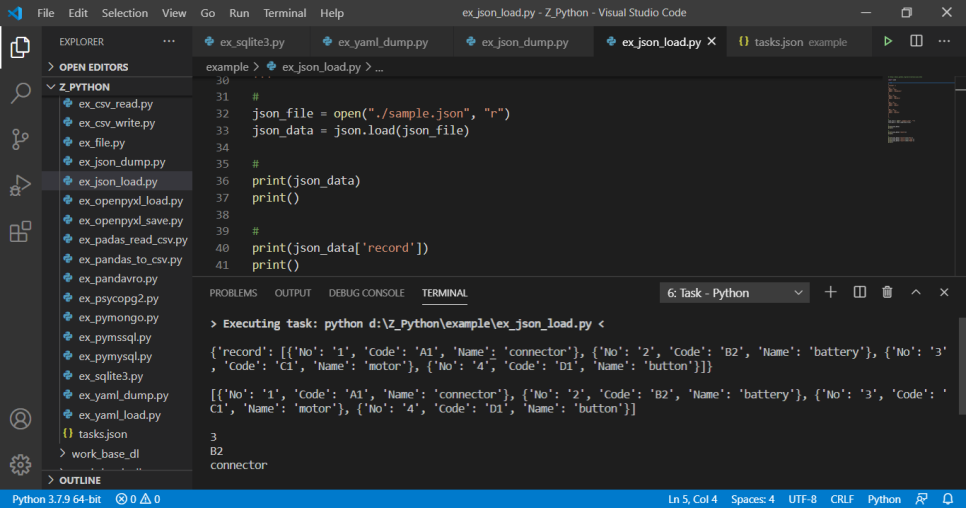This screenshot has width=966, height=508.
Task: Open the Run and Debug view icon
Action: tap(20, 185)
